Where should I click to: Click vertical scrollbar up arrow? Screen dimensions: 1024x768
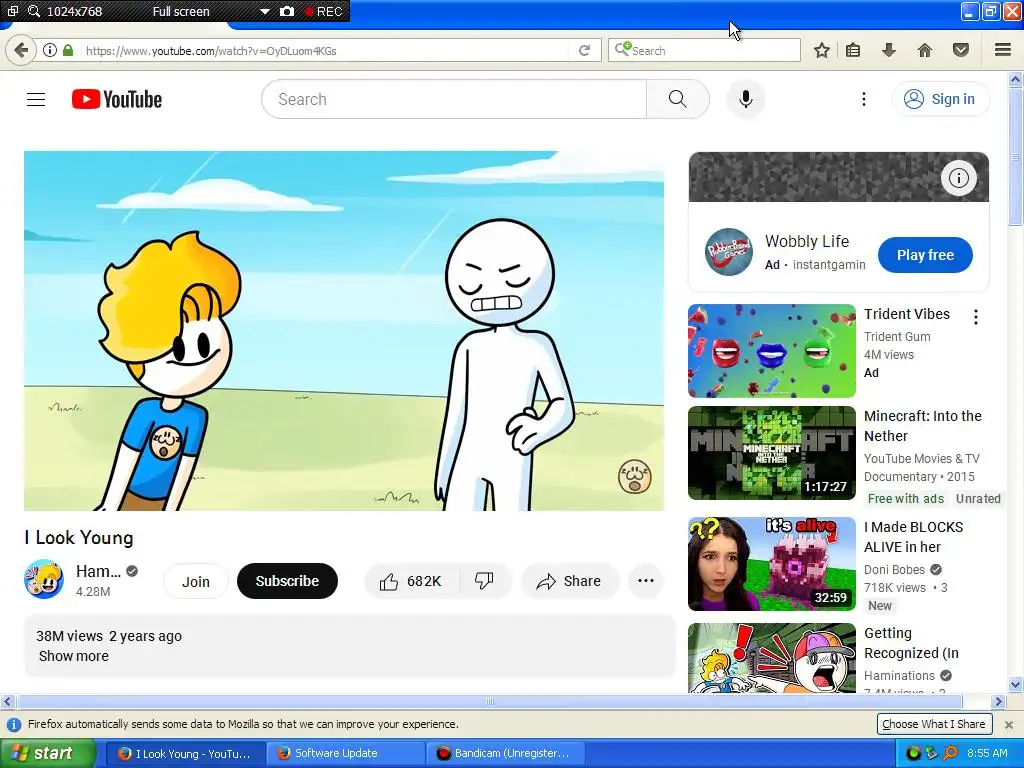(x=1016, y=80)
